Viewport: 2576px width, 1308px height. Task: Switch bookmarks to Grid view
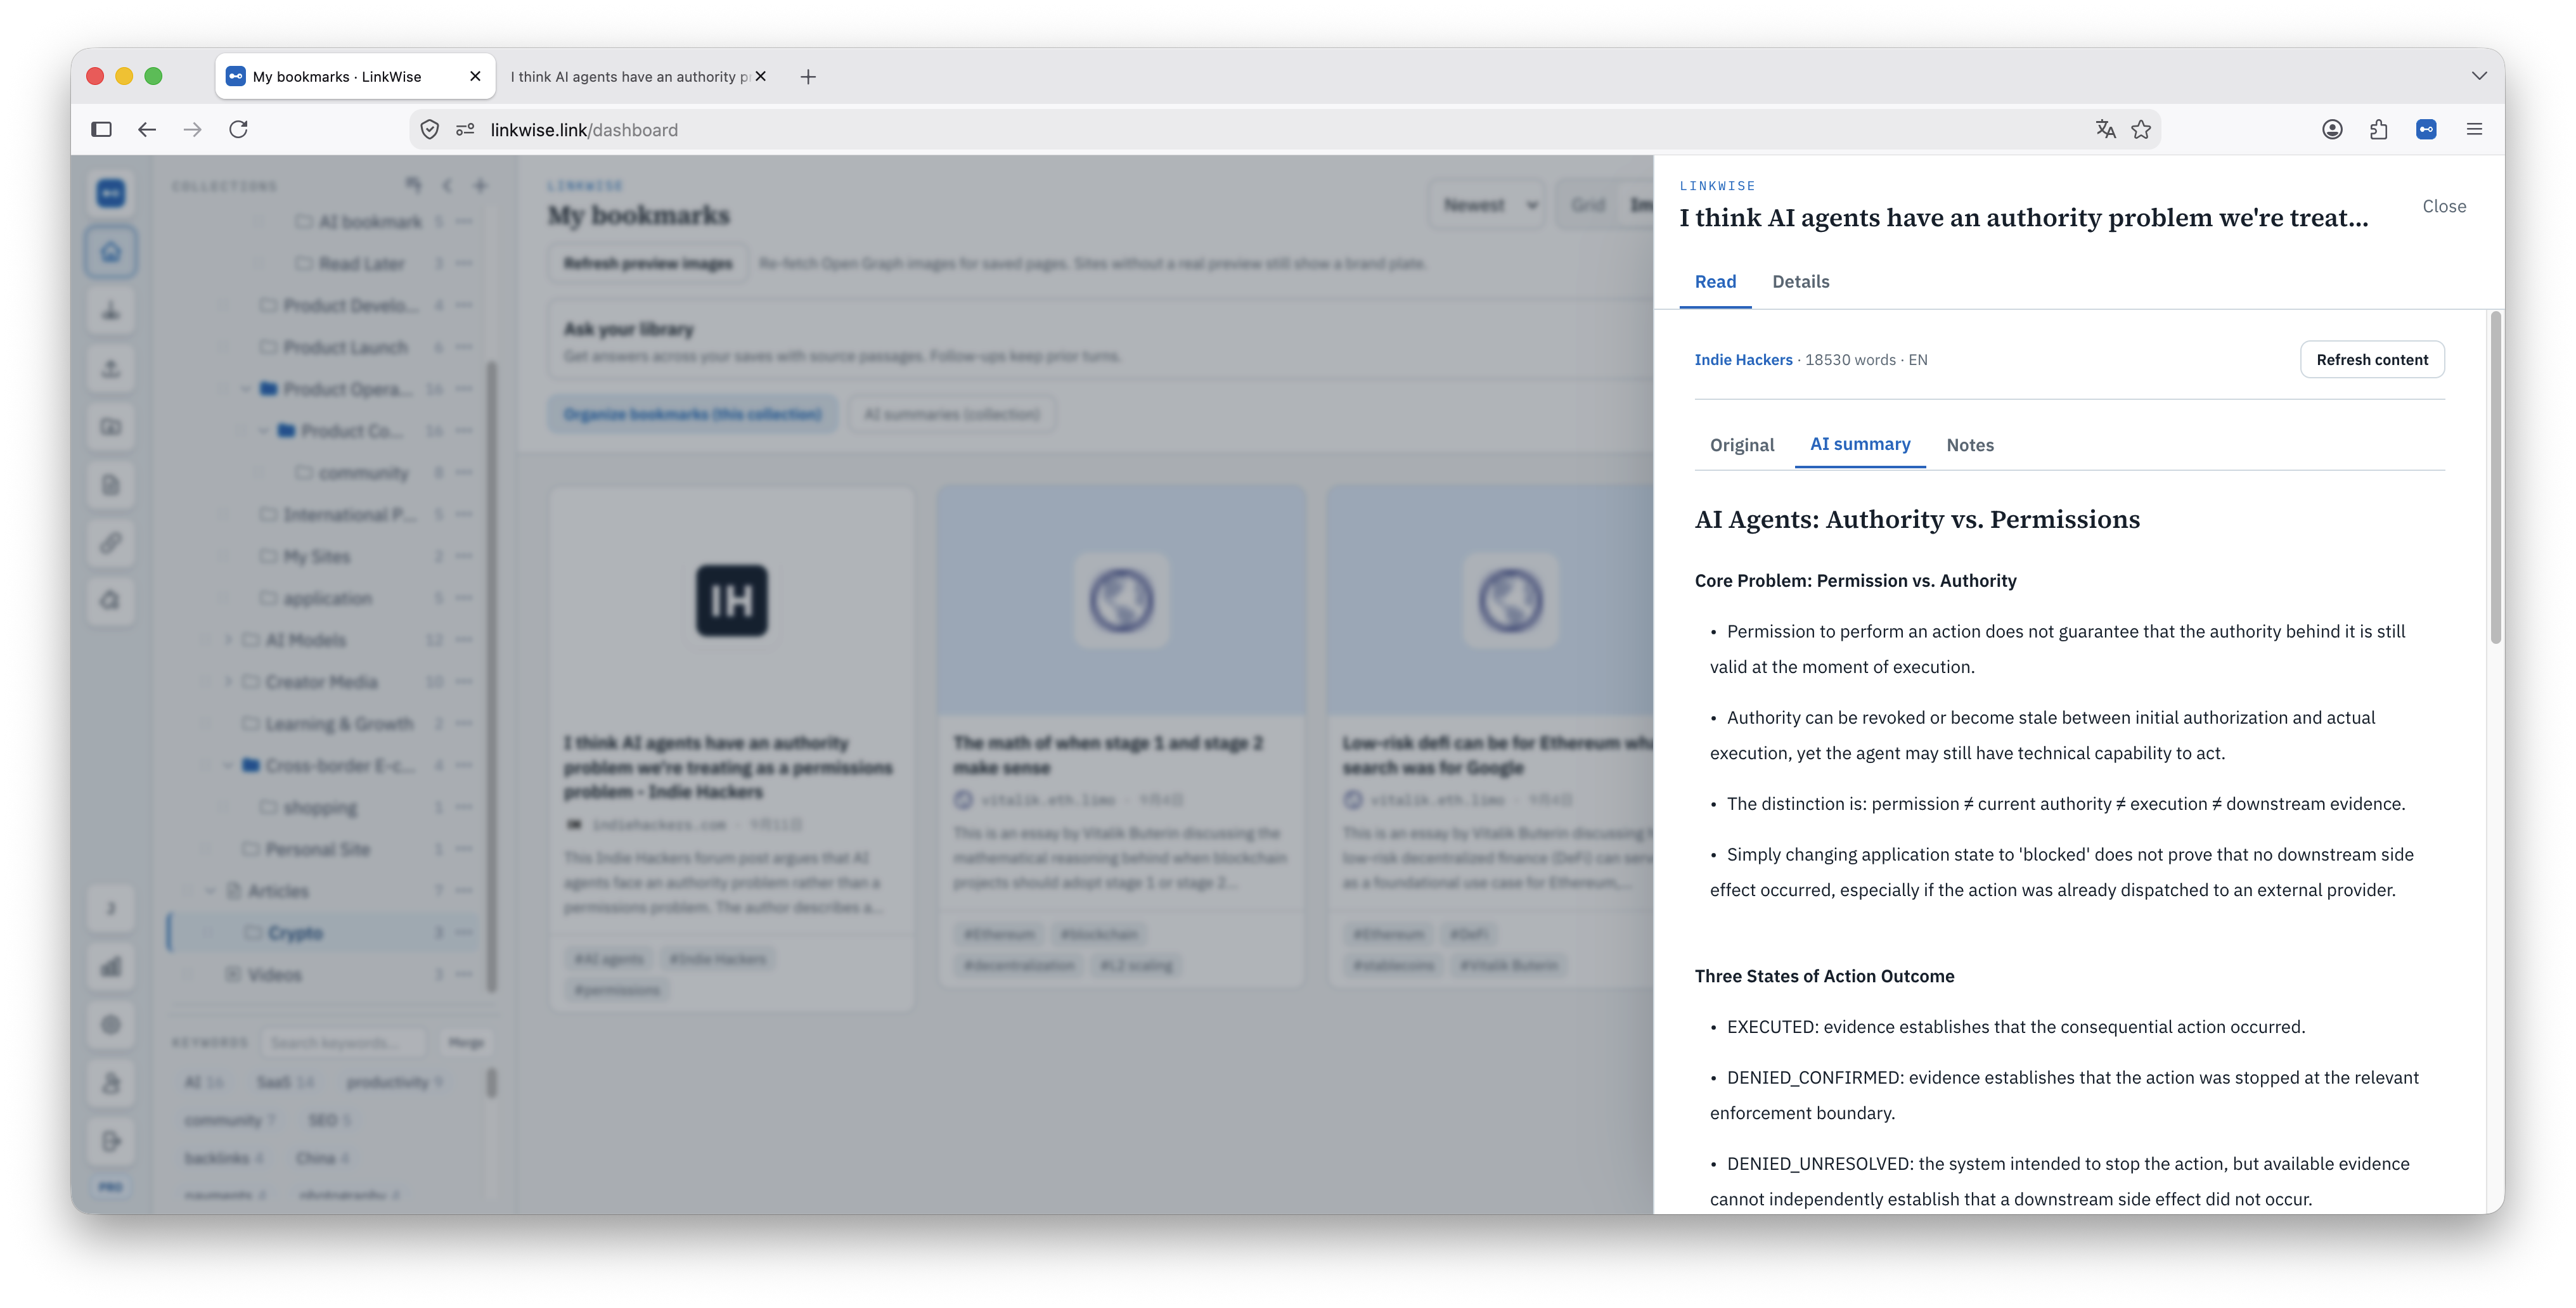pos(1588,205)
